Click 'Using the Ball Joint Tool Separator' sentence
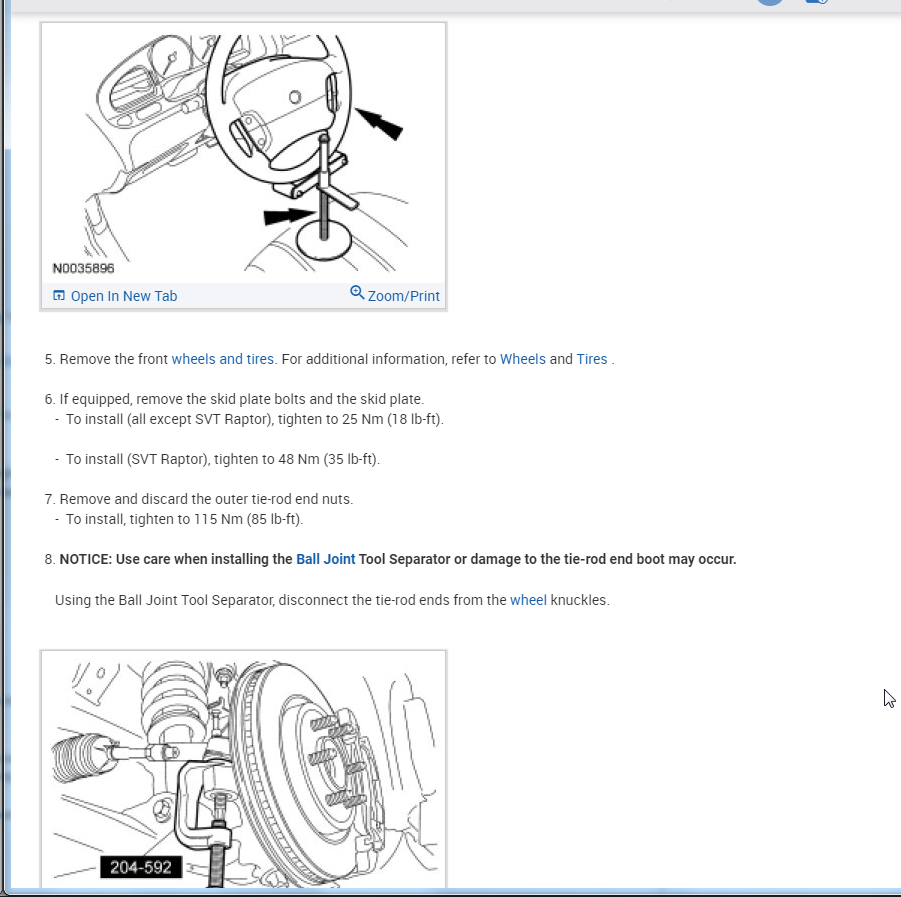901x897 pixels. click(x=332, y=600)
